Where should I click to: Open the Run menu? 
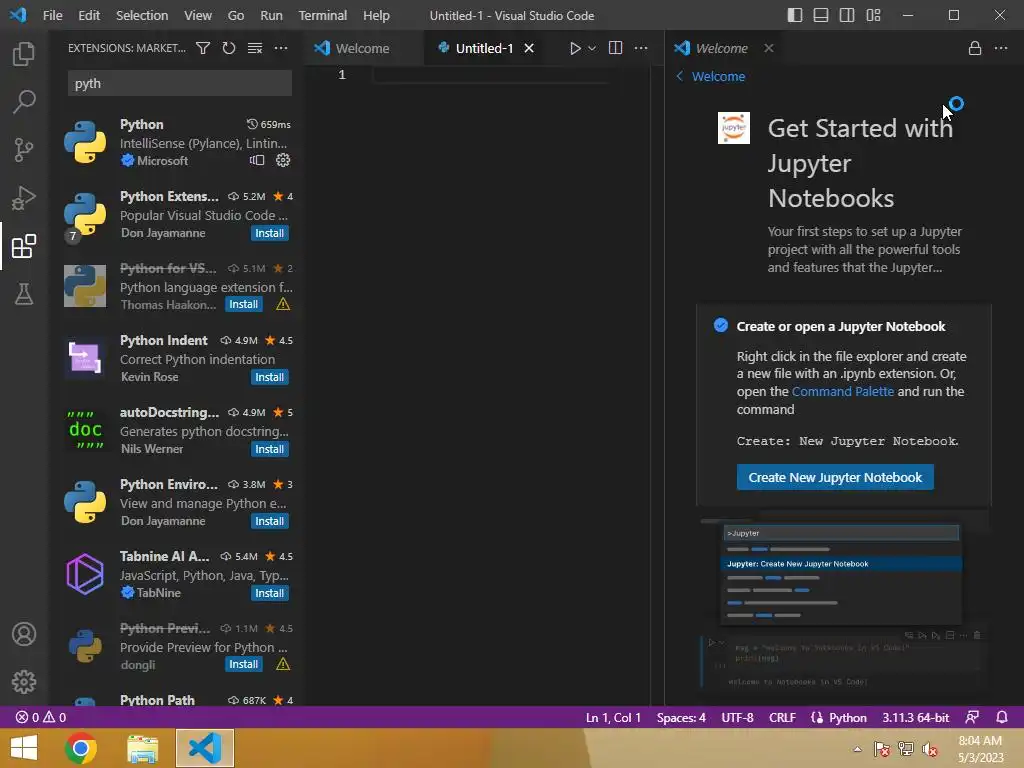(x=271, y=15)
